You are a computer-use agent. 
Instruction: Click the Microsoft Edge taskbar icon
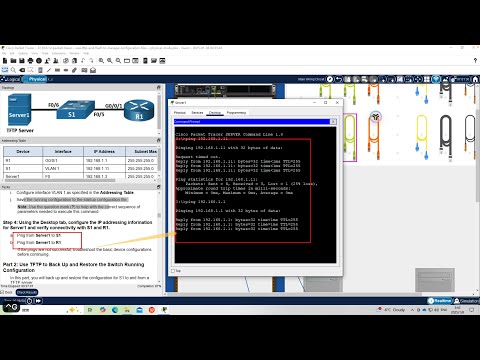[115, 310]
